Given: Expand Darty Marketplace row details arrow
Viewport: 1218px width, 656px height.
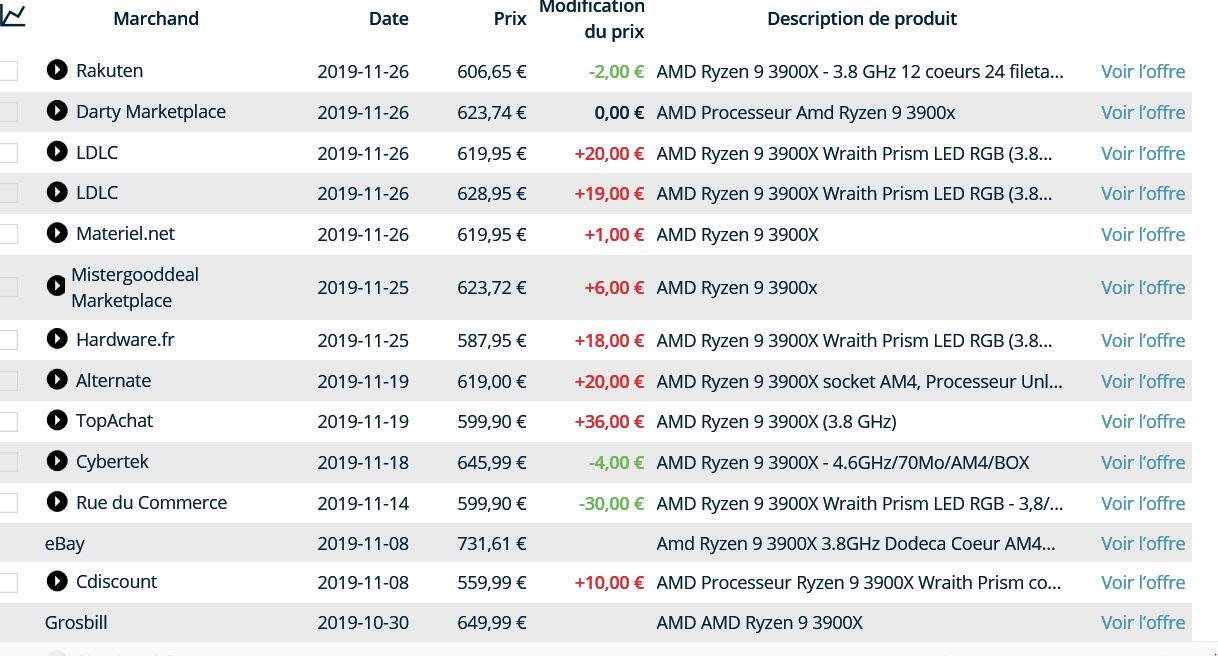Looking at the screenshot, I should [x=57, y=111].
